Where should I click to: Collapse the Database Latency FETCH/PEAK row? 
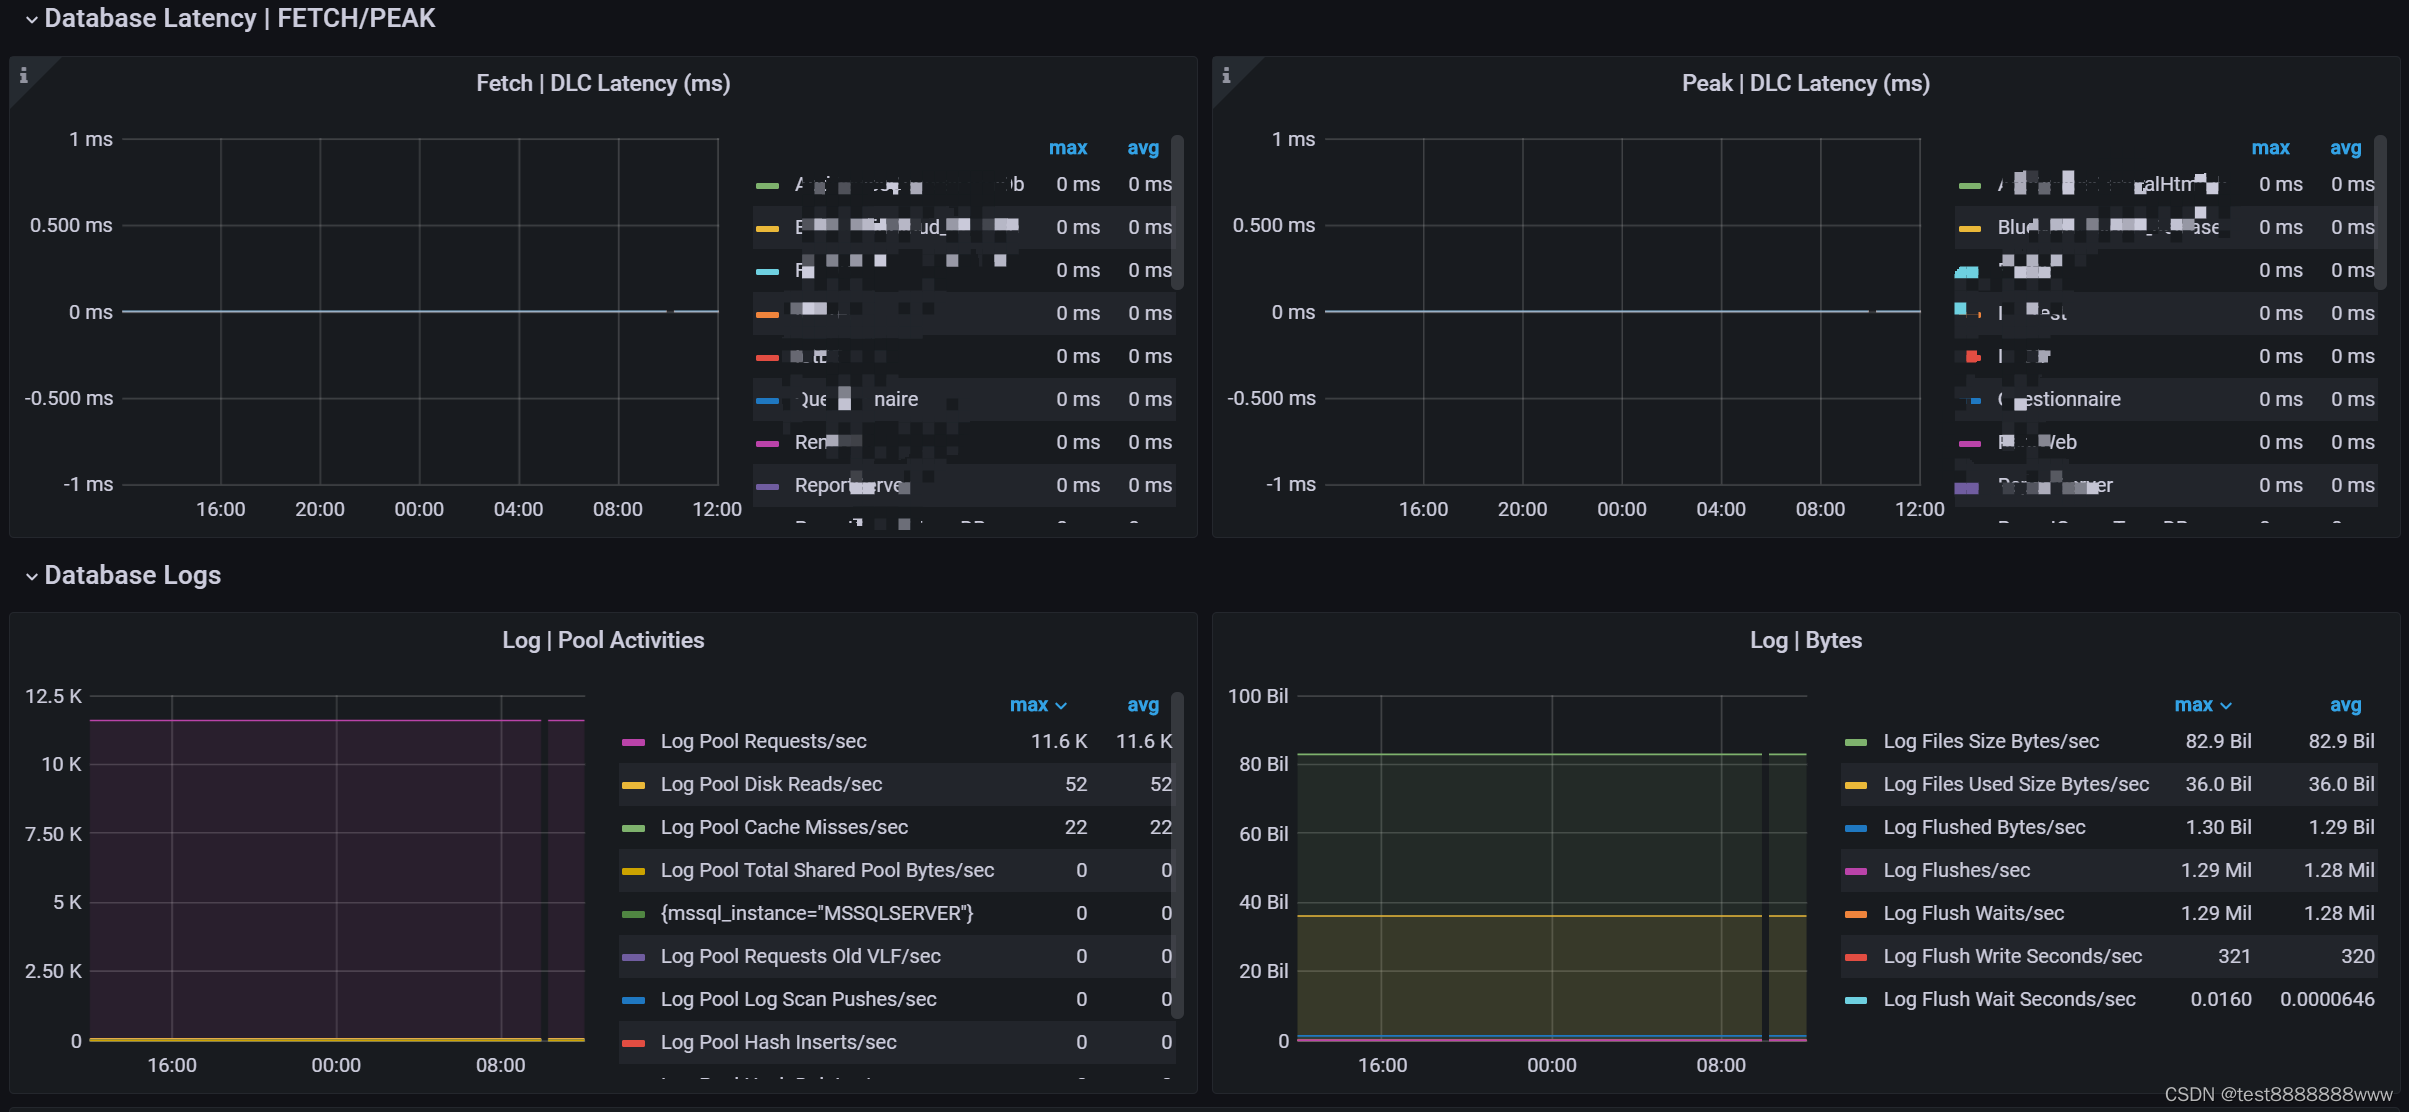(32, 19)
